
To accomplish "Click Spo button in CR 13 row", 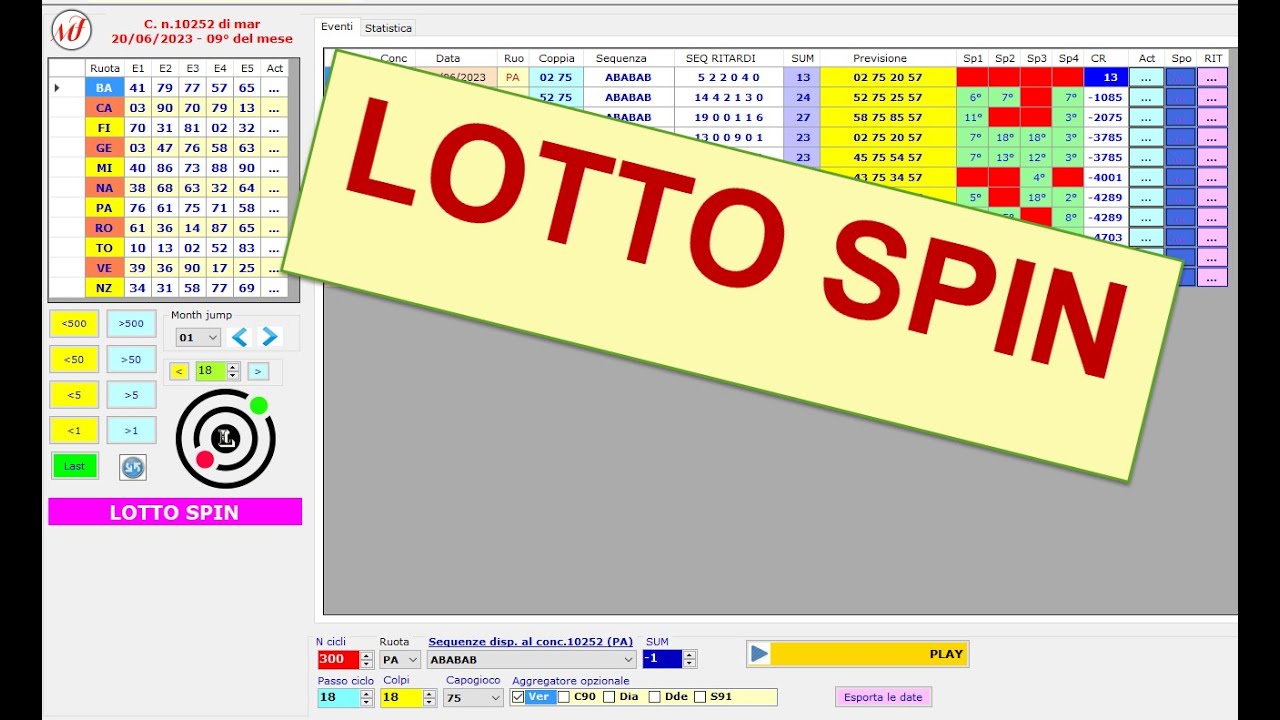I will pyautogui.click(x=1181, y=77).
